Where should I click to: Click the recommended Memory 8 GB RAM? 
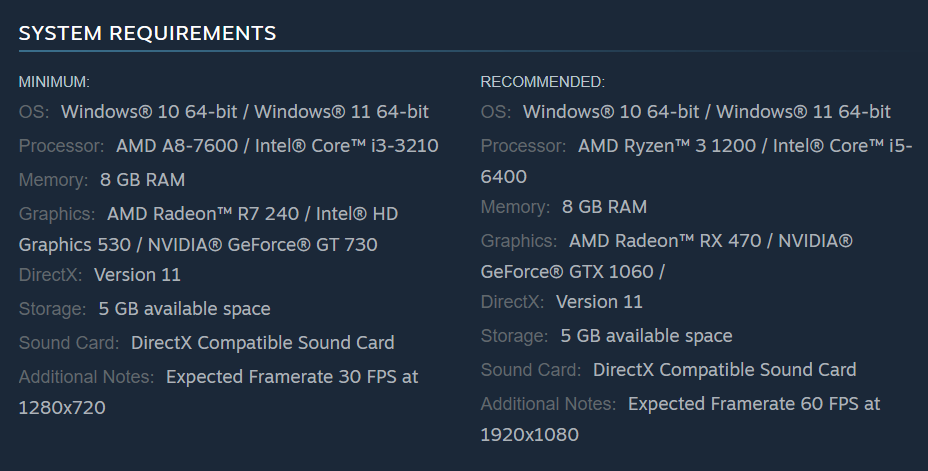(x=604, y=207)
